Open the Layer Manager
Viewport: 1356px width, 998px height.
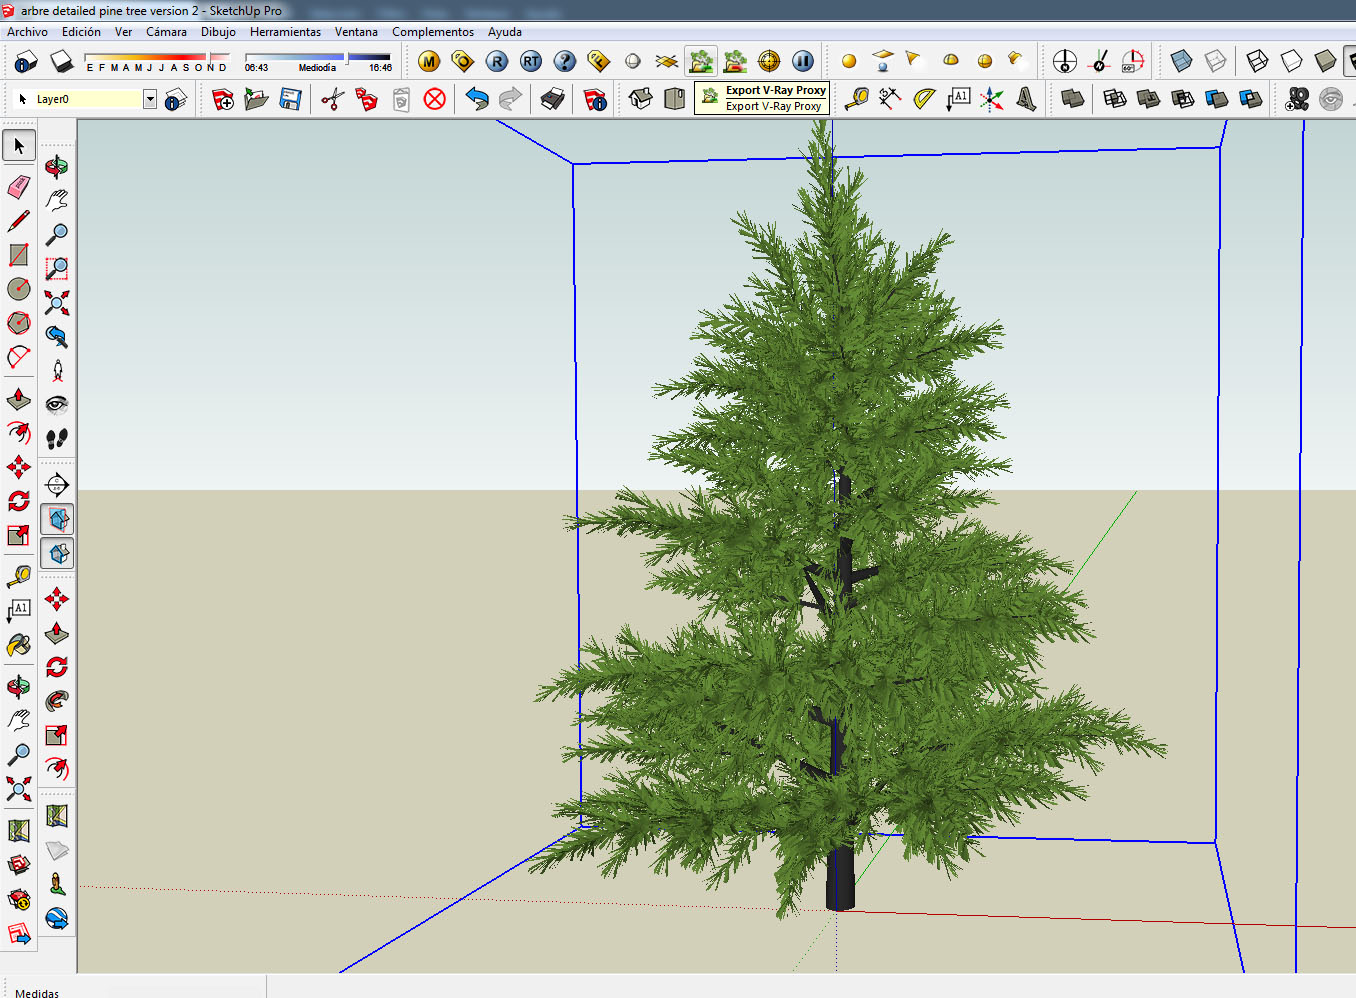coord(176,99)
